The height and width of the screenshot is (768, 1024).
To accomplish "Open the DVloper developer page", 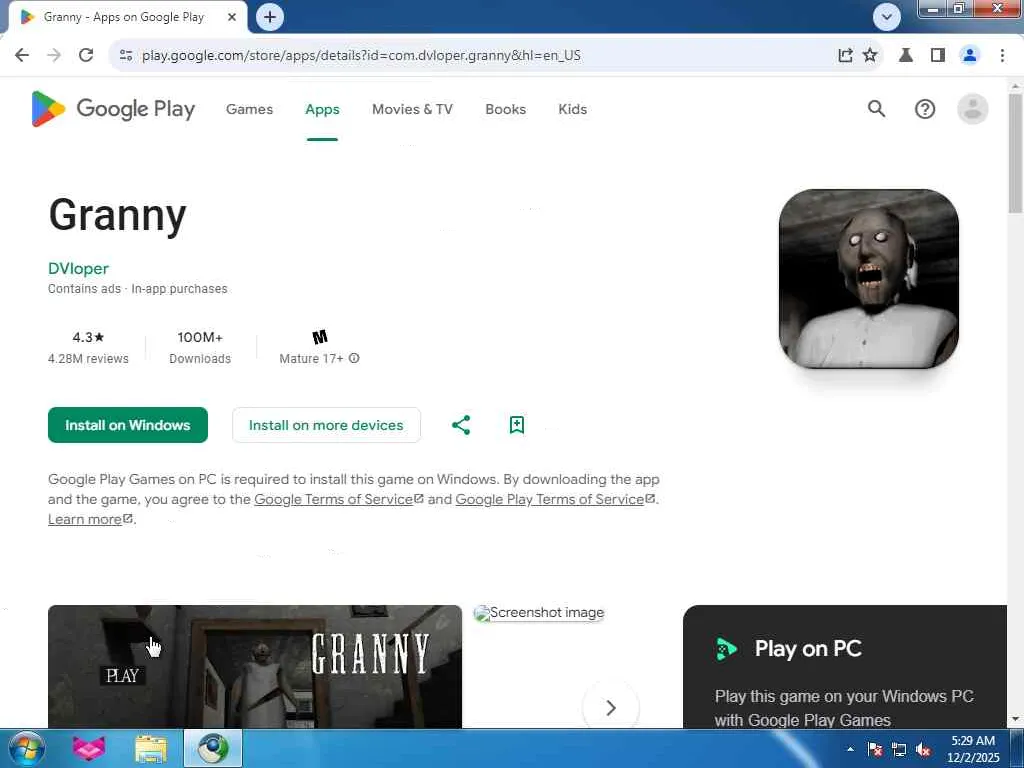I will pos(78,268).
